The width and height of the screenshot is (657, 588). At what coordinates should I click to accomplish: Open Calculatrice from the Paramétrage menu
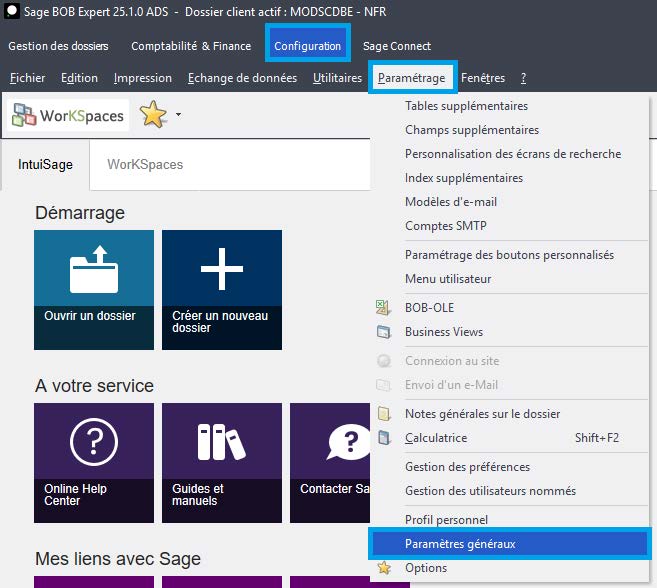click(x=435, y=438)
